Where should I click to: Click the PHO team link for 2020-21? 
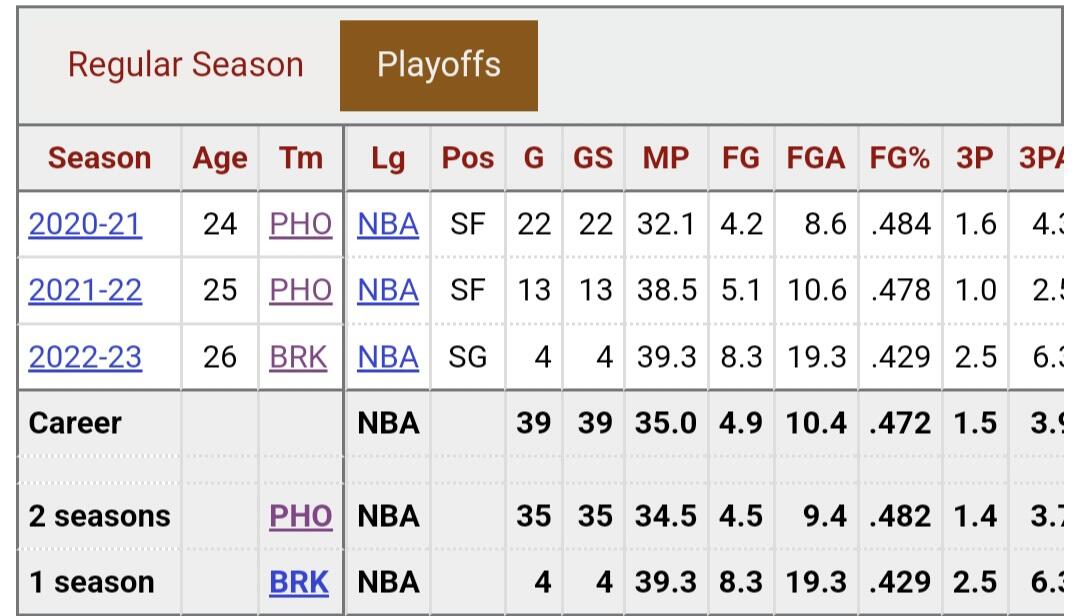(x=300, y=224)
